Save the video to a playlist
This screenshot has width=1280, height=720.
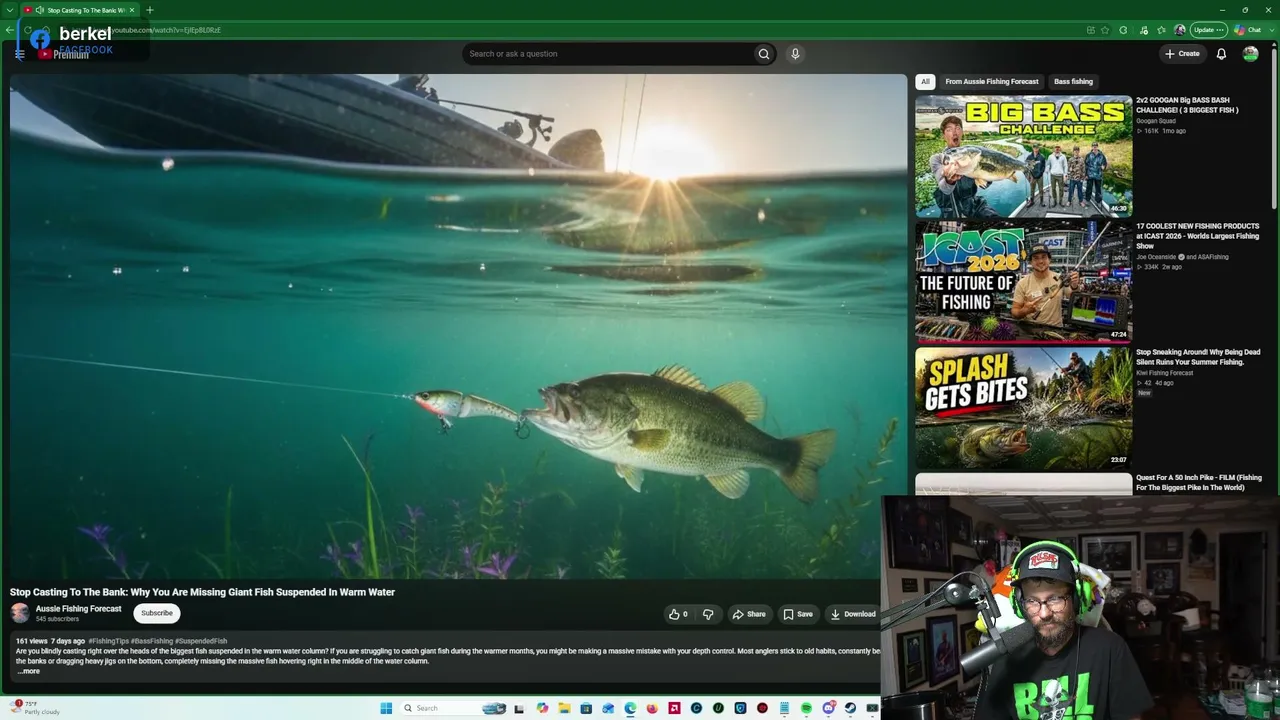click(797, 614)
